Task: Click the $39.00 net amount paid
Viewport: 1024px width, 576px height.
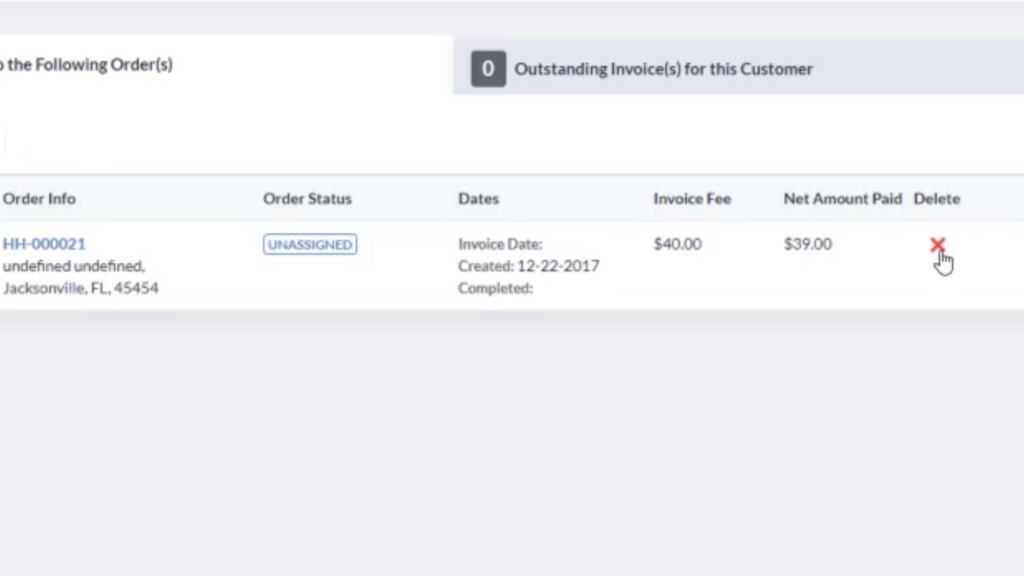Action: click(807, 244)
